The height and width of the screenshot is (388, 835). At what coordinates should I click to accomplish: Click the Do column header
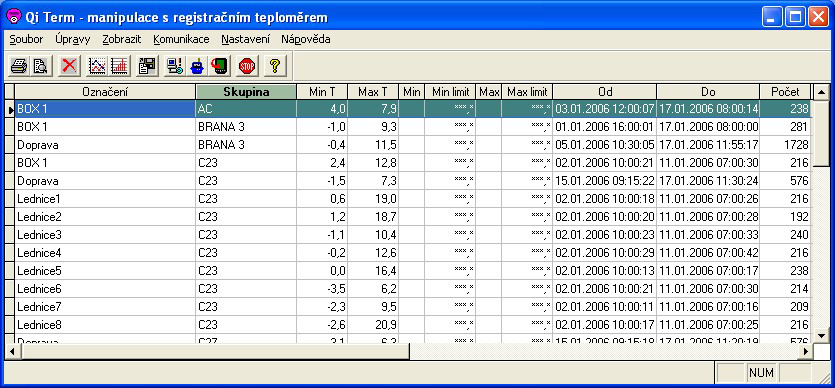click(708, 92)
